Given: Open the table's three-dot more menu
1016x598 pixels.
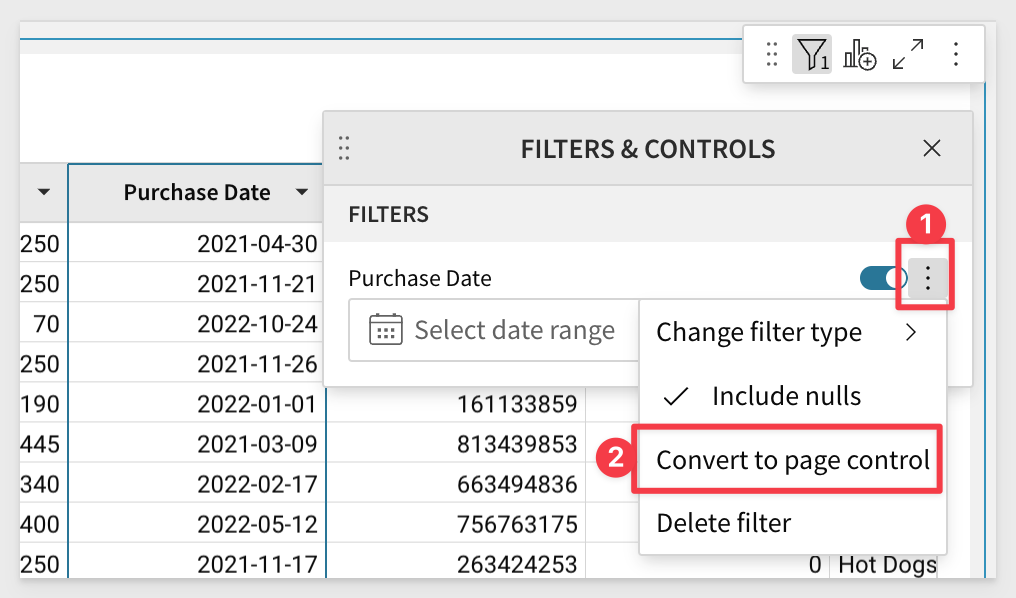Looking at the screenshot, I should pyautogui.click(x=956, y=55).
